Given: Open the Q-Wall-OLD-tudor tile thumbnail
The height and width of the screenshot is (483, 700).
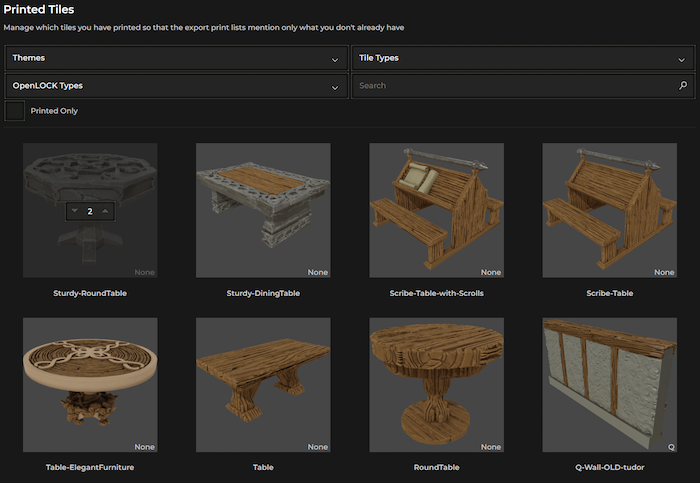Looking at the screenshot, I should [609, 385].
